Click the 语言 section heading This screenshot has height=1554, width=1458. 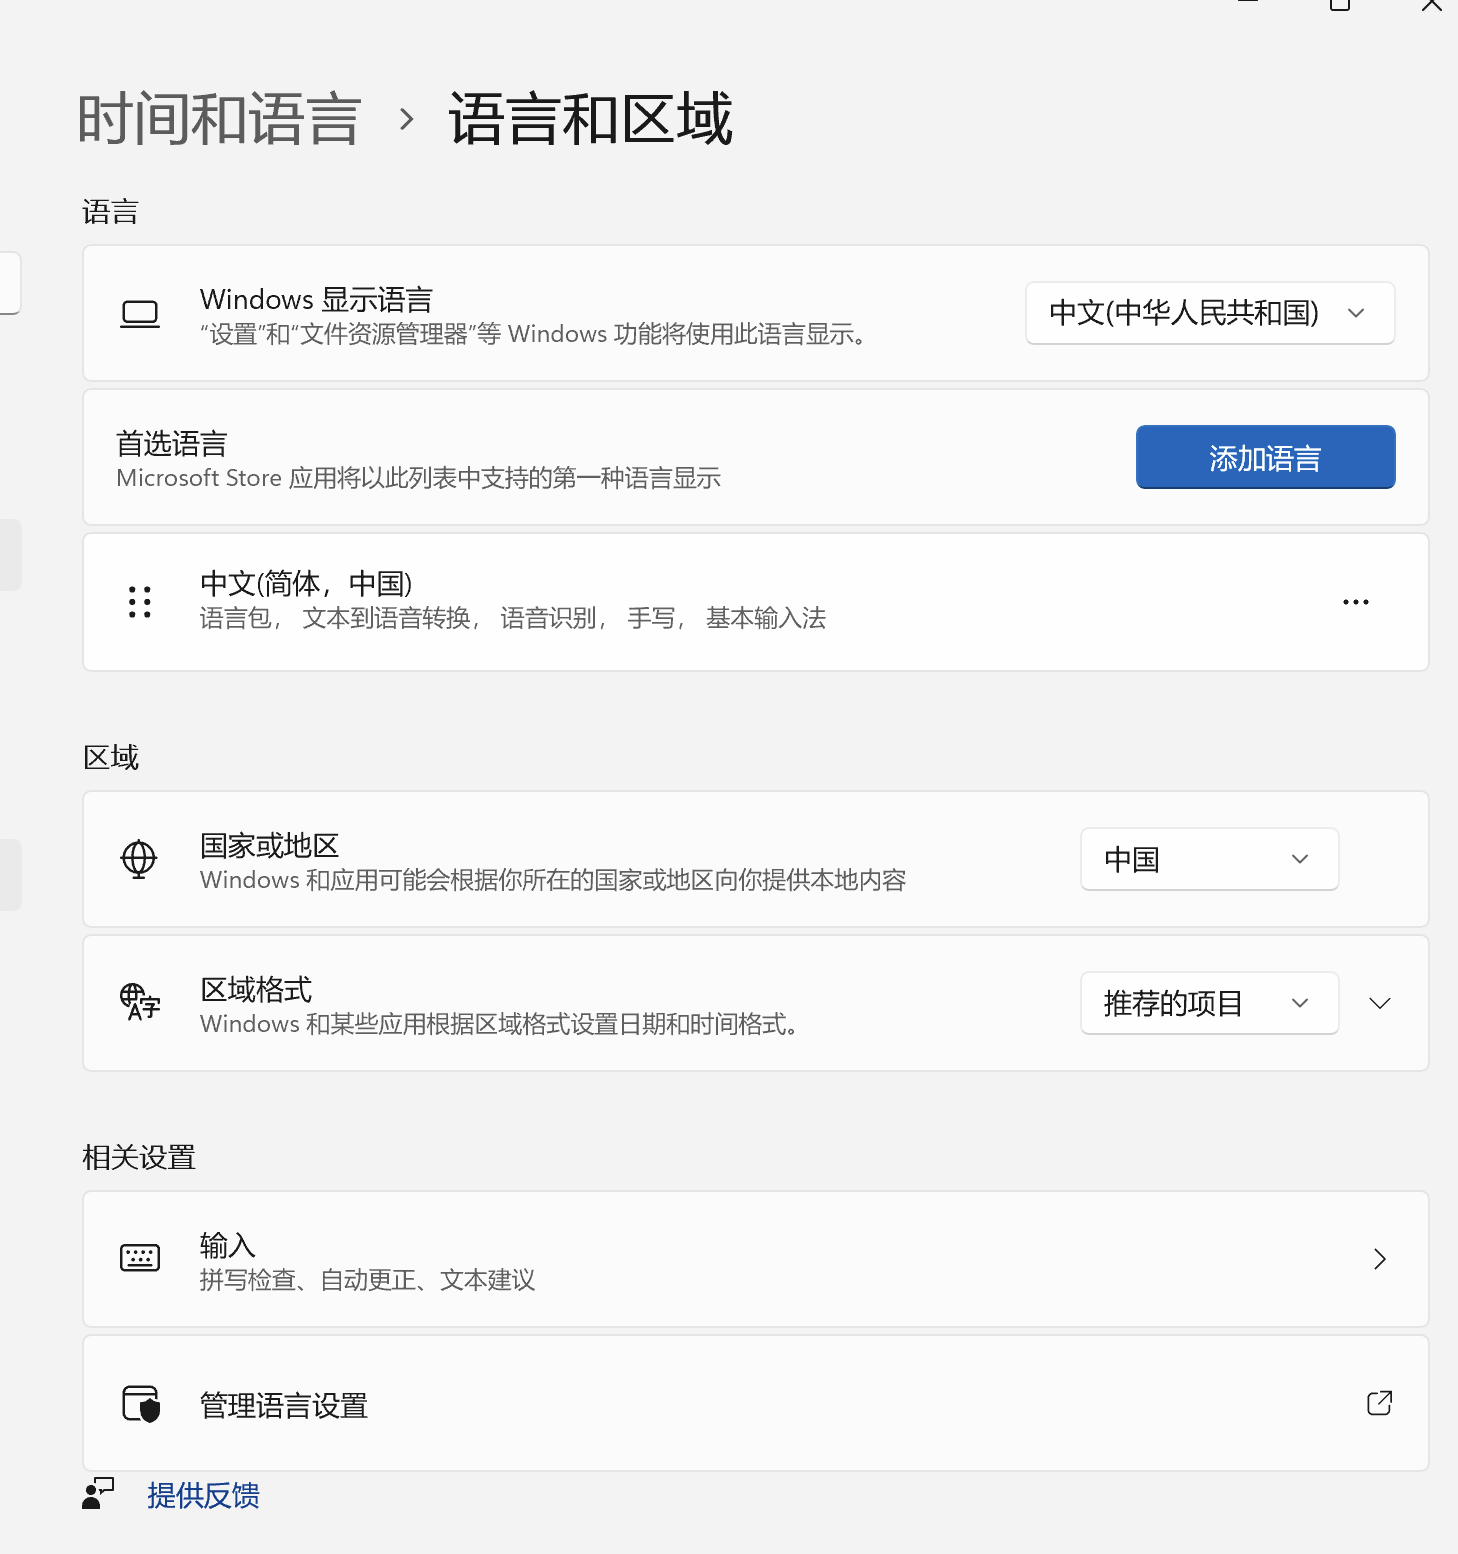110,211
